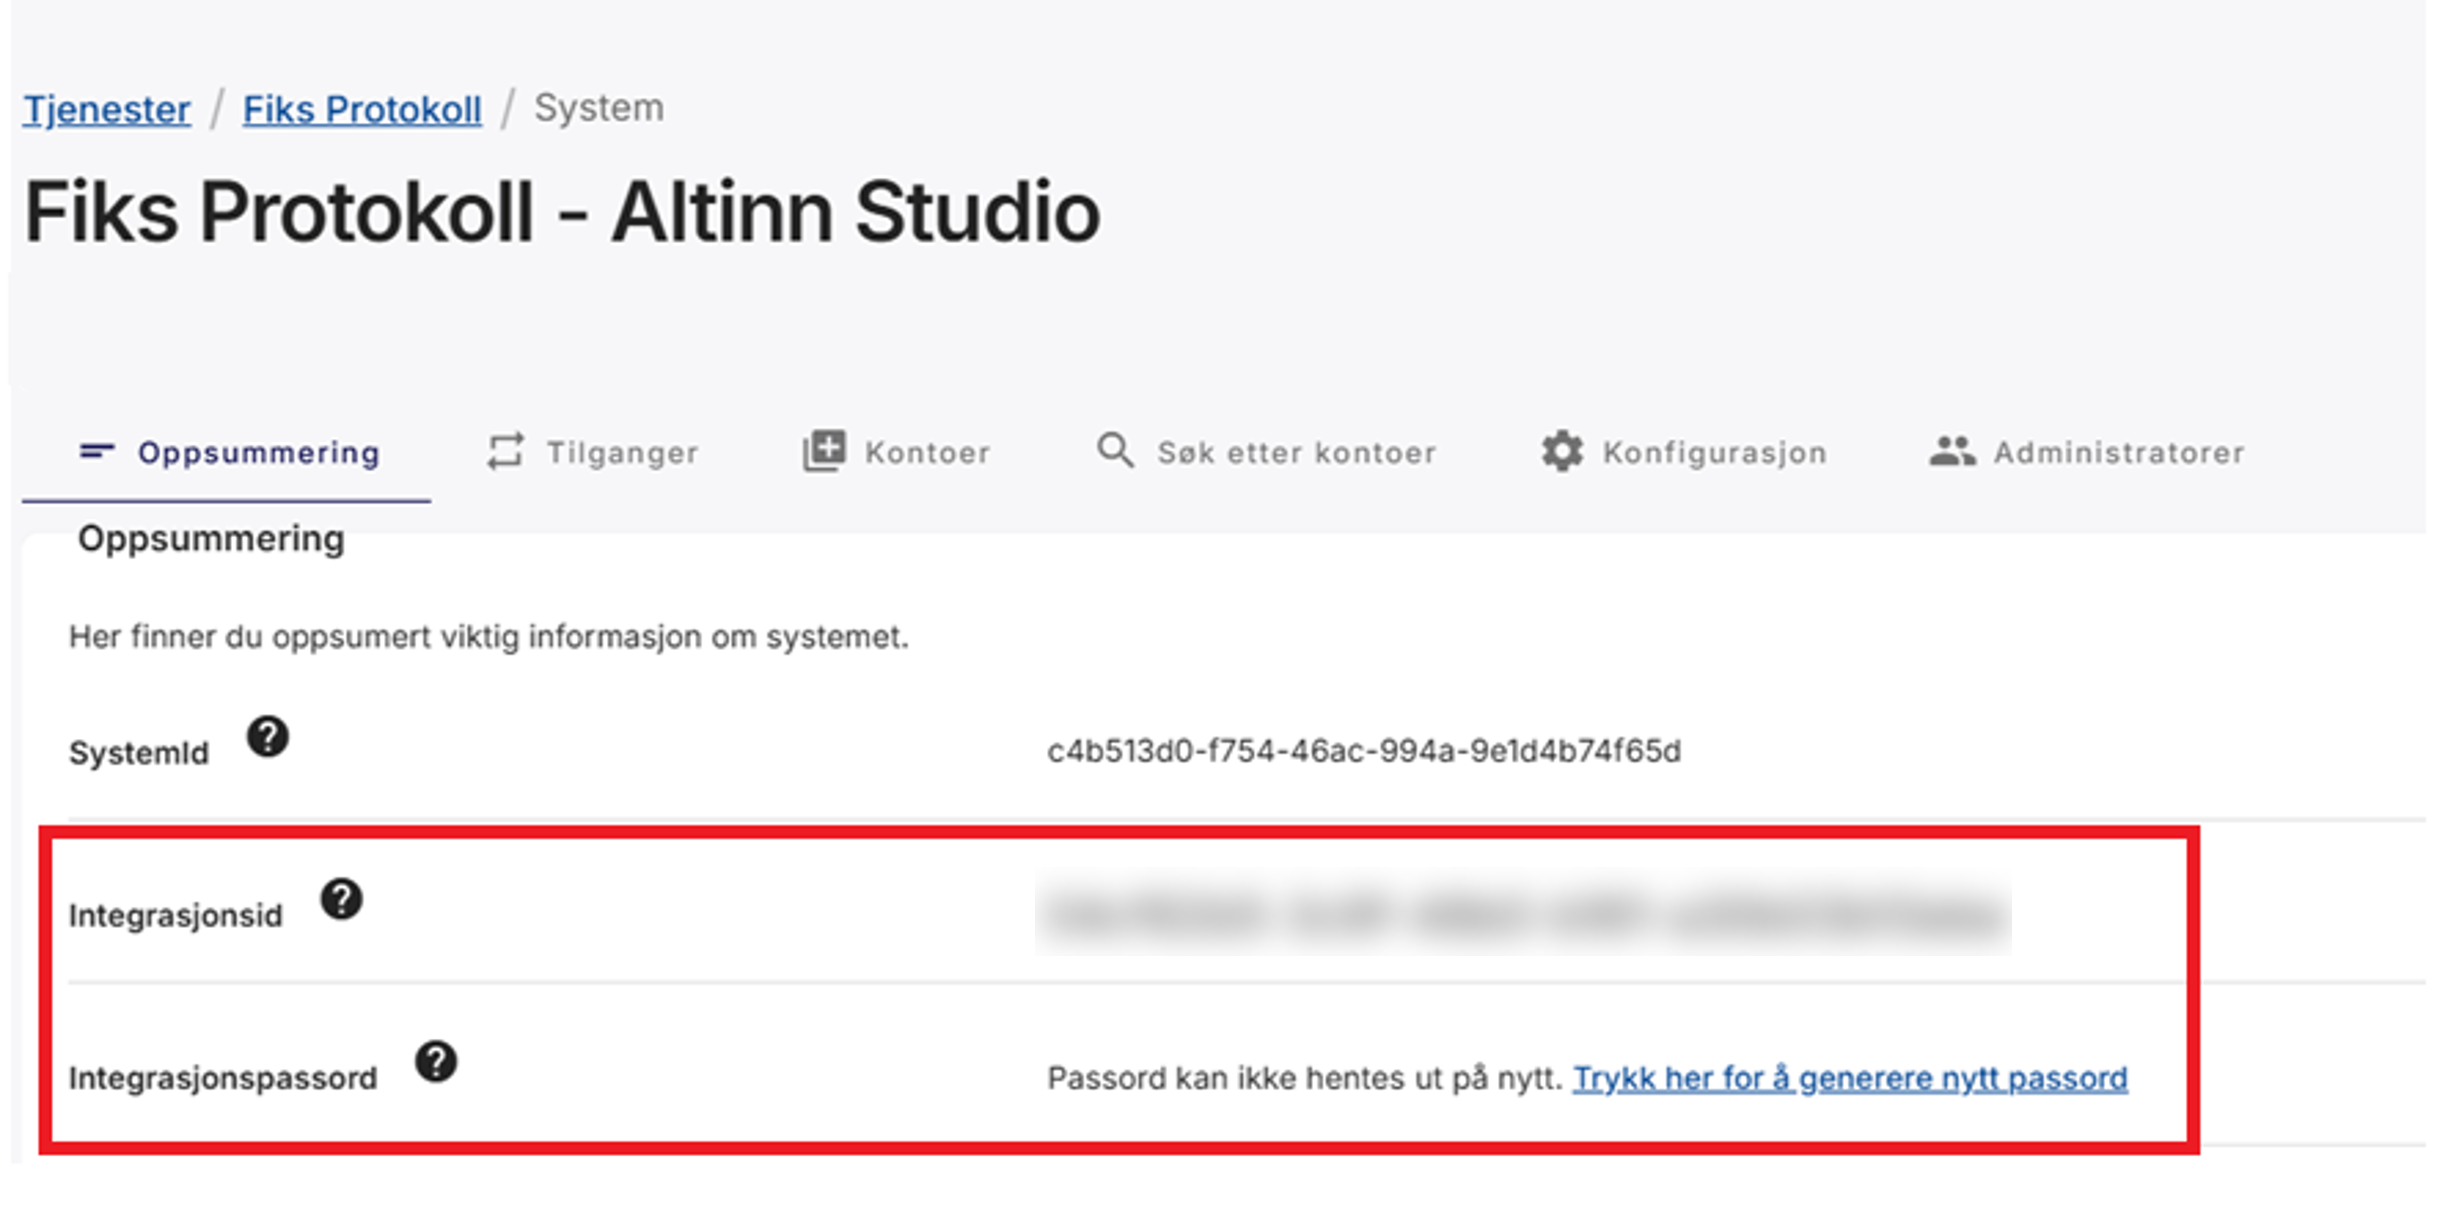Switch to the Tilganger tab

pyautogui.click(x=622, y=452)
